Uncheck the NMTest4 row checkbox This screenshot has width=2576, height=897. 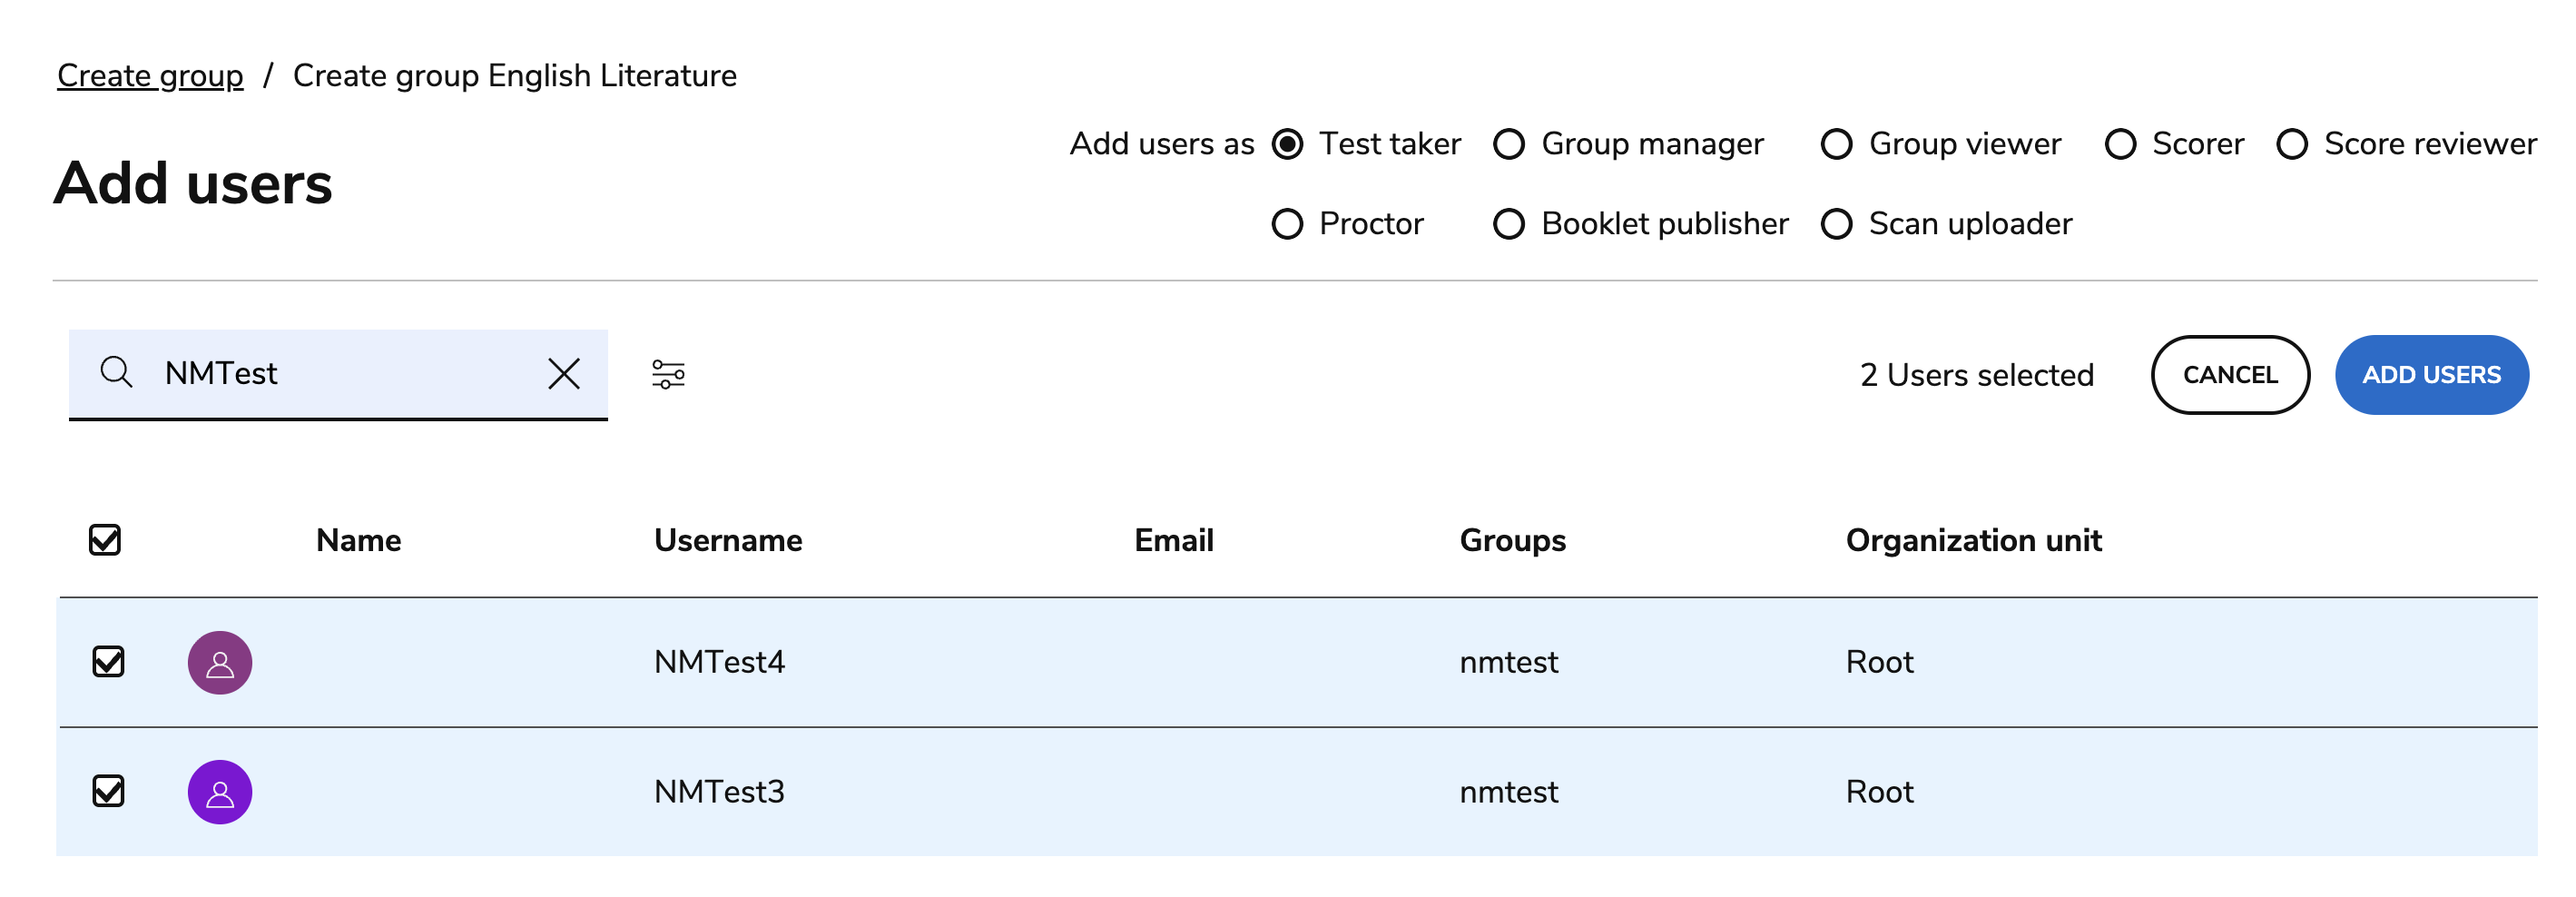coord(108,662)
